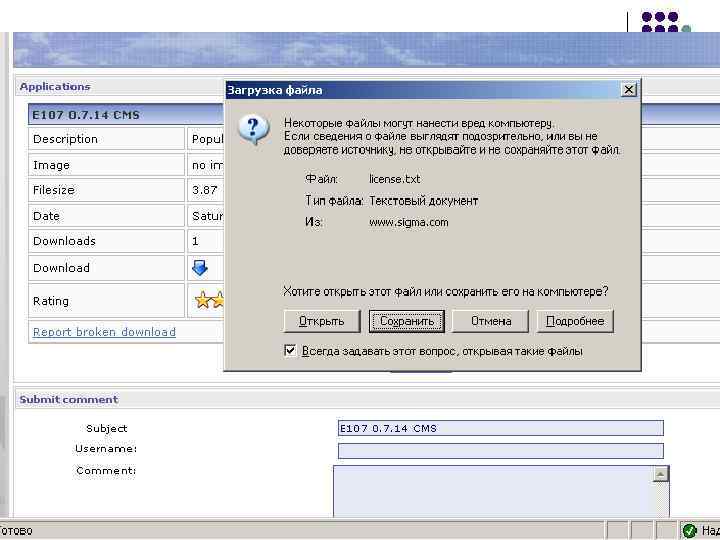Click the Date row label
Screen dimensions: 720x540
click(x=46, y=215)
